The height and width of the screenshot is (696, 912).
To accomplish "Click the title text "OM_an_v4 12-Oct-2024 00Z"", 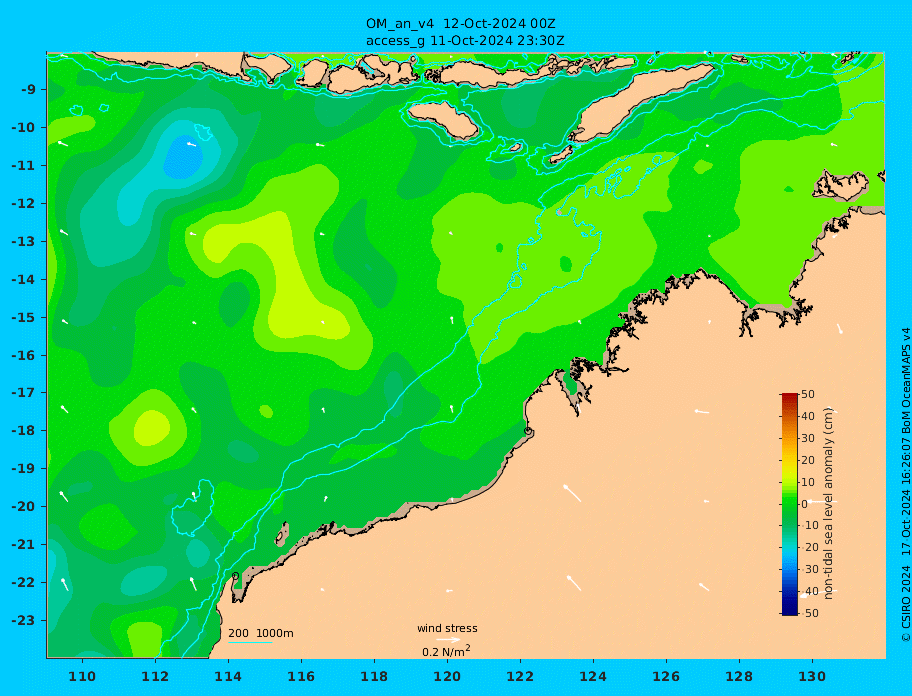I will coord(461,24).
